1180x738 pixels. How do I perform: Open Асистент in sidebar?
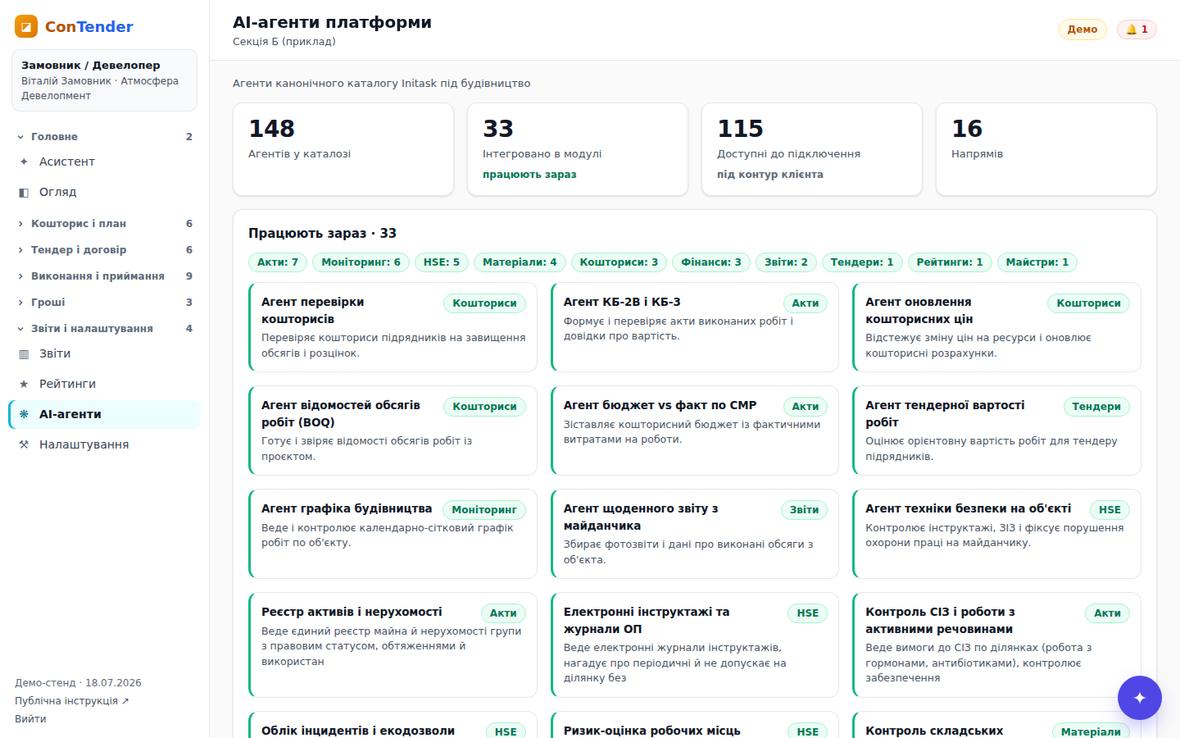[x=105, y=162]
